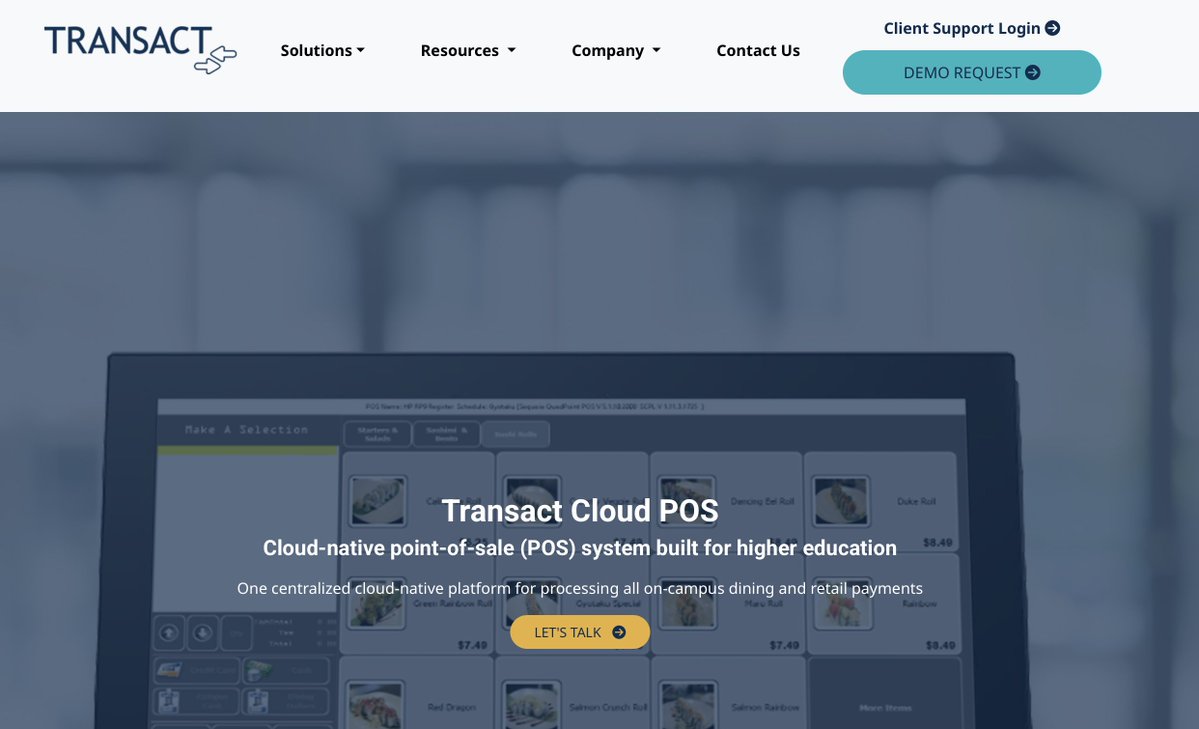Click the arrow icon in Let's Talk button

point(619,633)
